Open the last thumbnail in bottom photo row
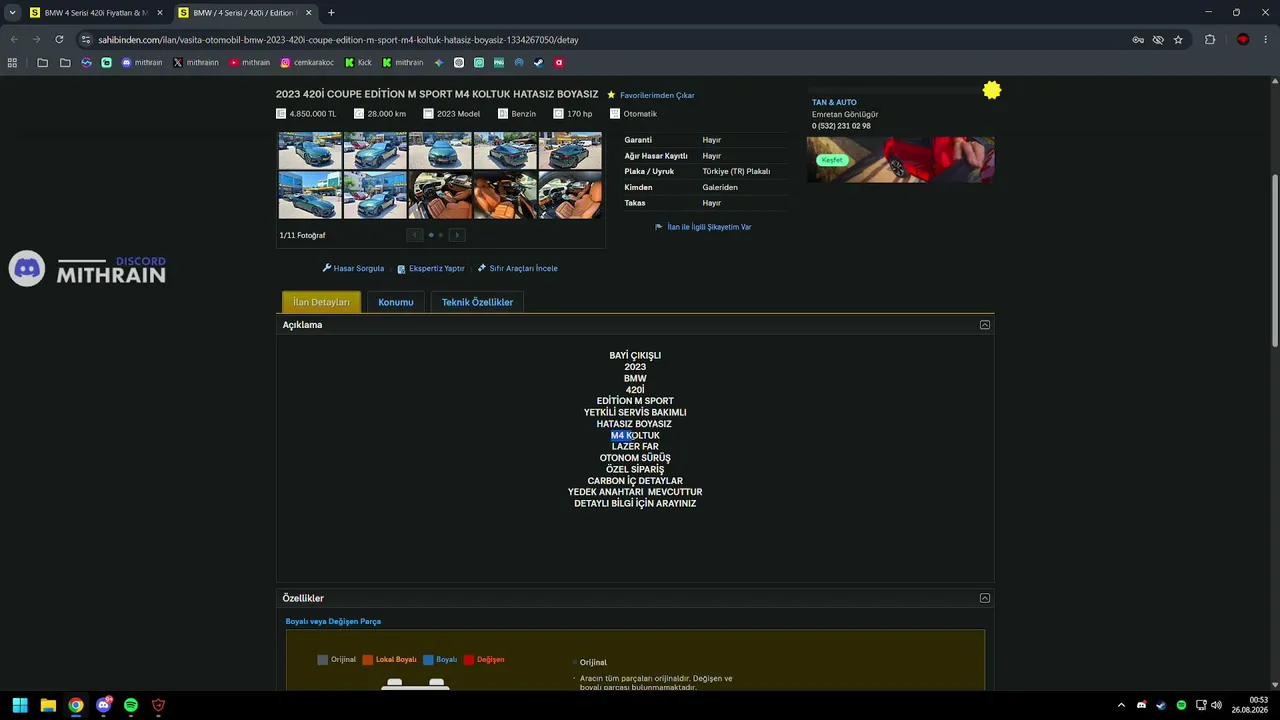 click(570, 195)
